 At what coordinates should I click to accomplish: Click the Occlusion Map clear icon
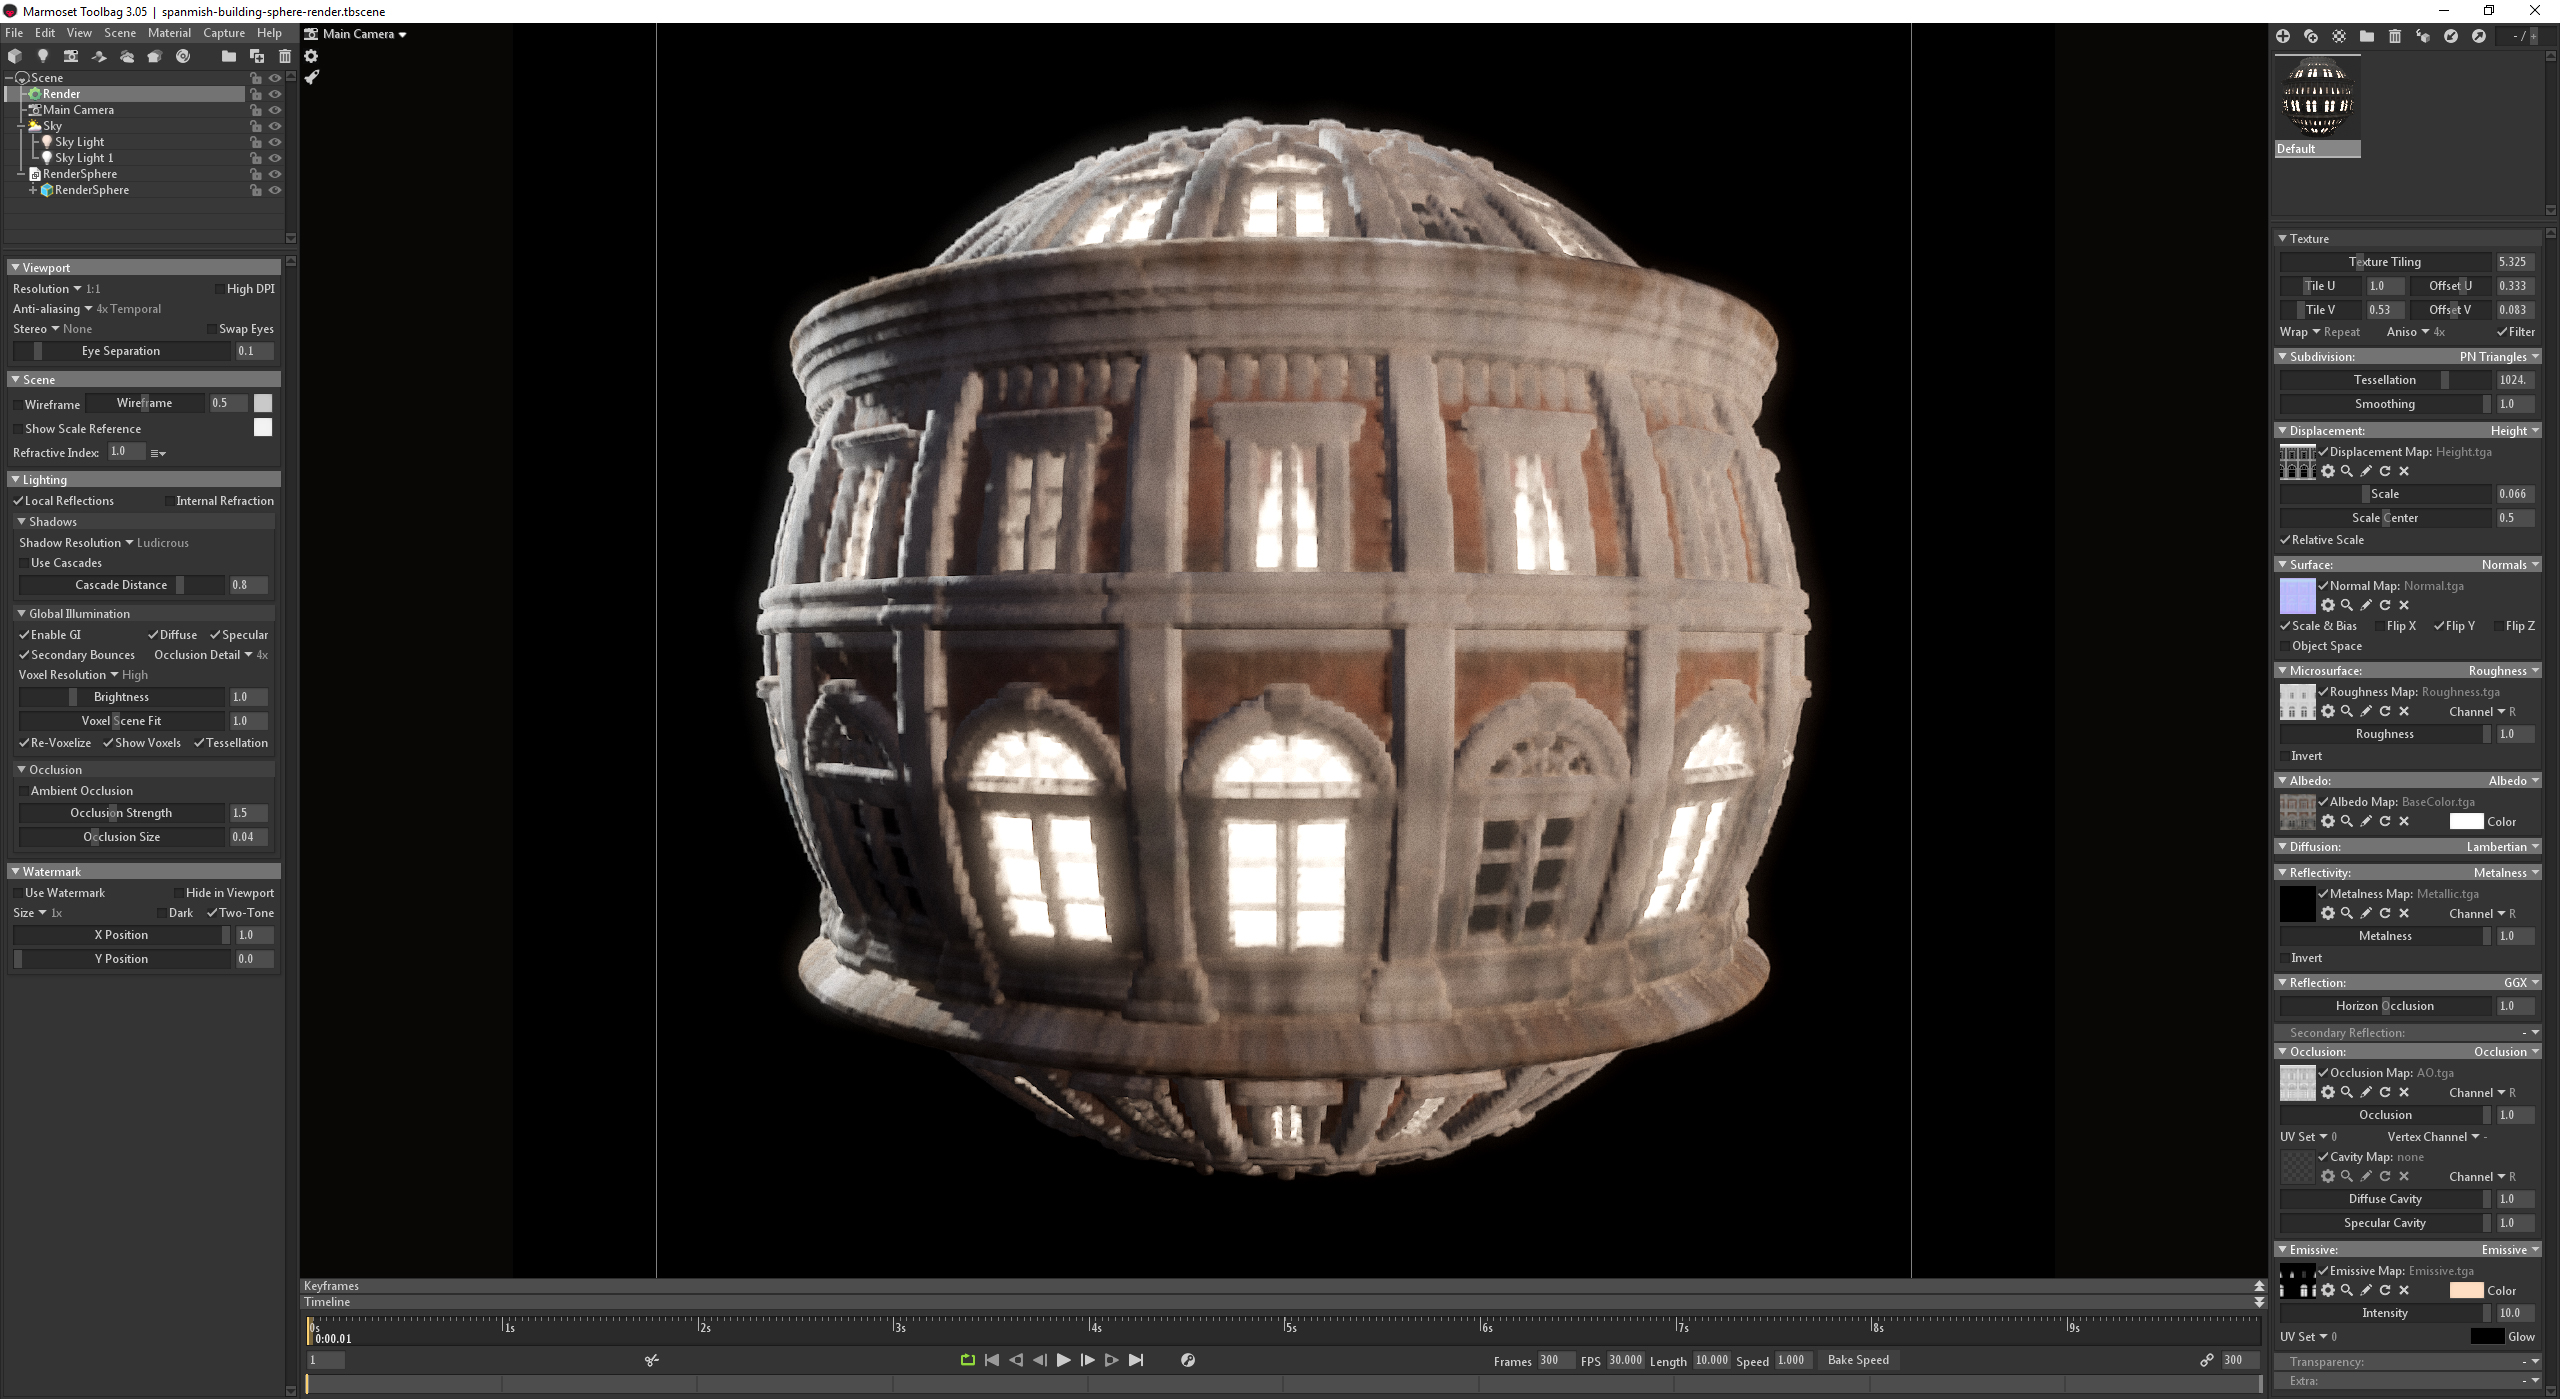pyautogui.click(x=2405, y=1092)
